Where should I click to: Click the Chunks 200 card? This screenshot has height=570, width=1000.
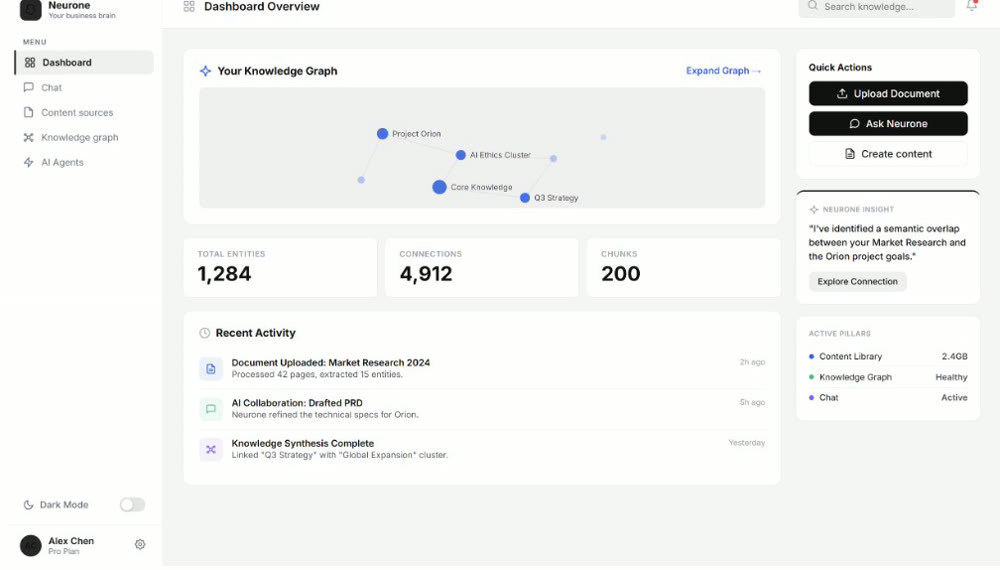683,267
